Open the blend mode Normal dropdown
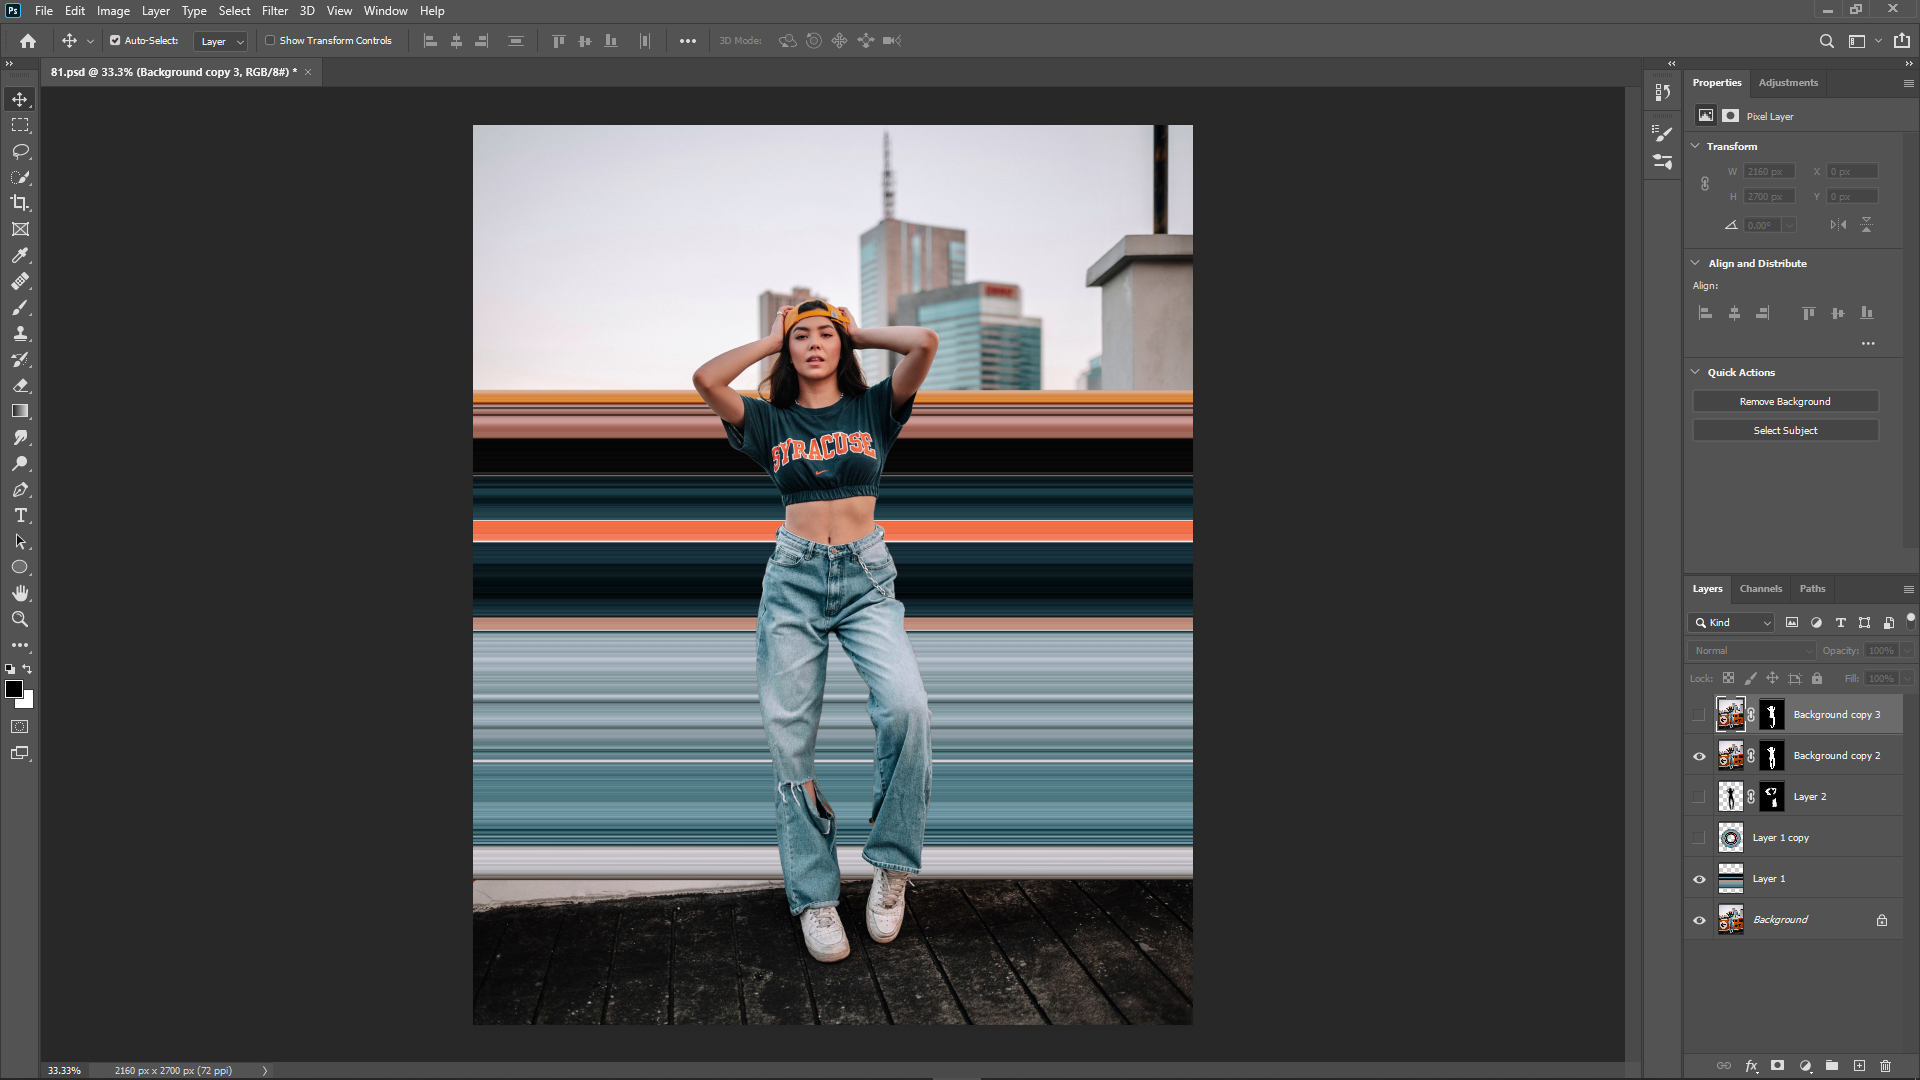The width and height of the screenshot is (1920, 1080). [x=1752, y=651]
